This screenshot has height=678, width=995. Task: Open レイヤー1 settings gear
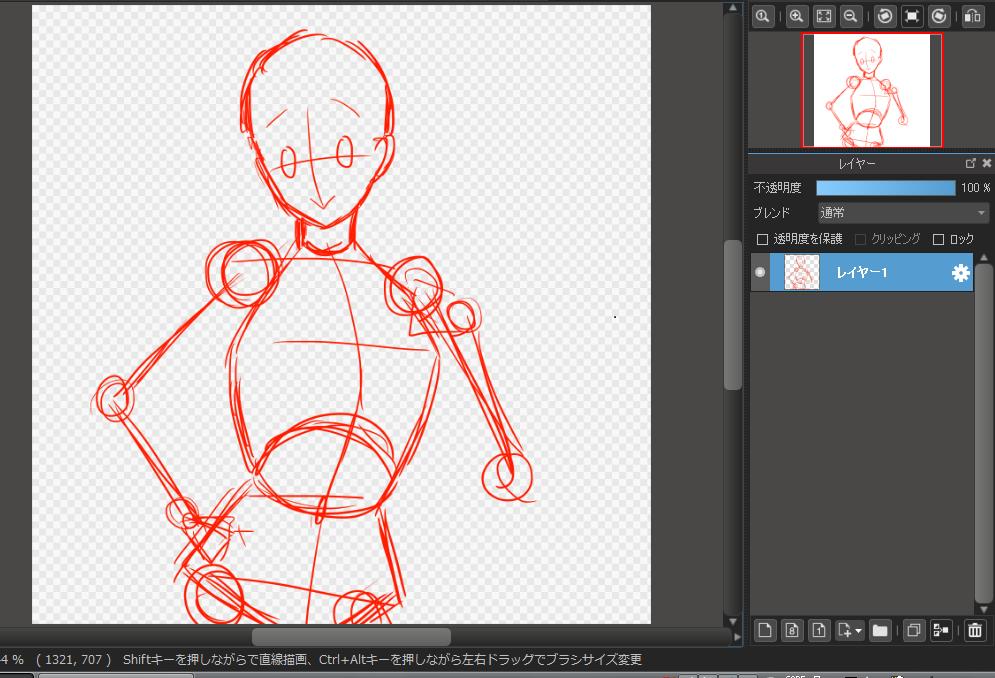960,272
